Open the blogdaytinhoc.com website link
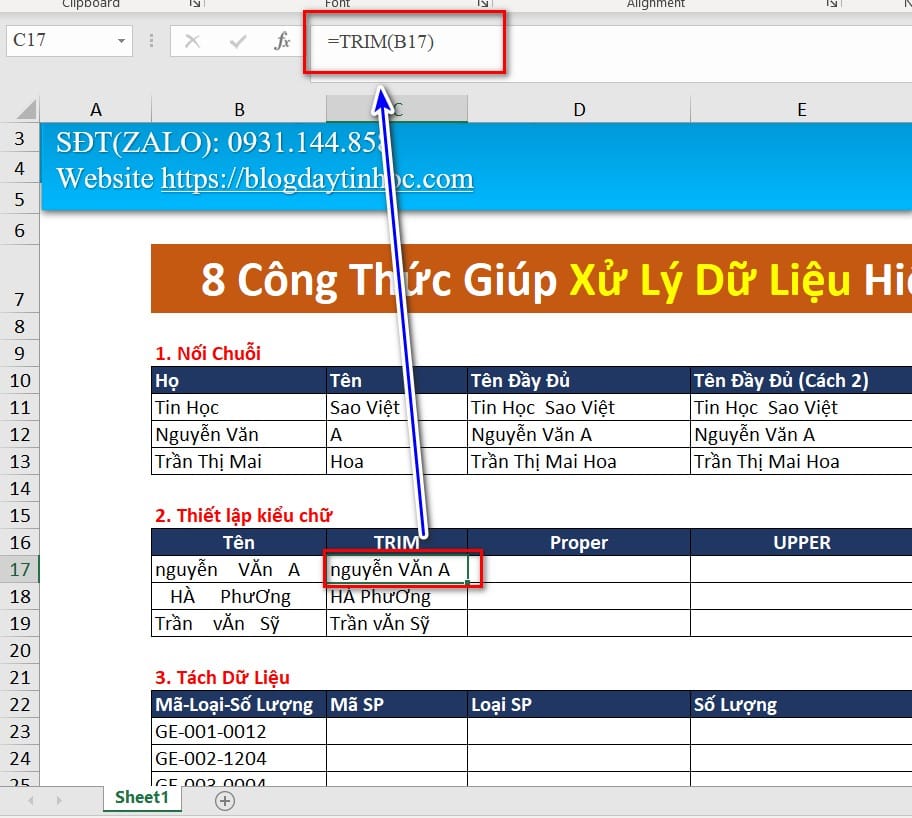 (318, 178)
